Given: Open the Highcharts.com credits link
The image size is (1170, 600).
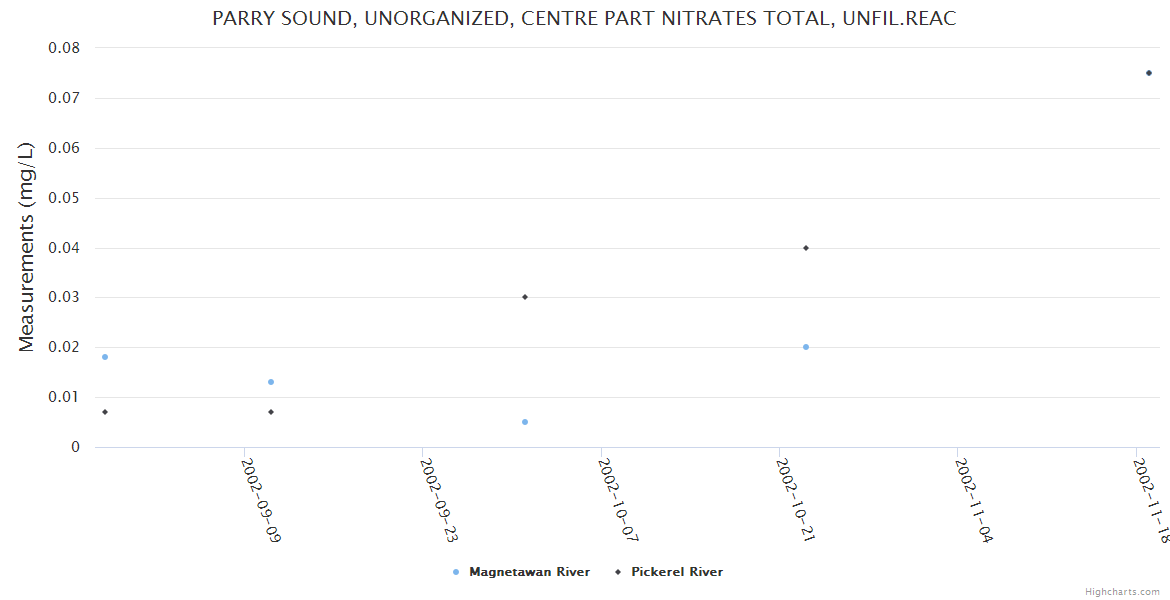Looking at the screenshot, I should [1122, 592].
